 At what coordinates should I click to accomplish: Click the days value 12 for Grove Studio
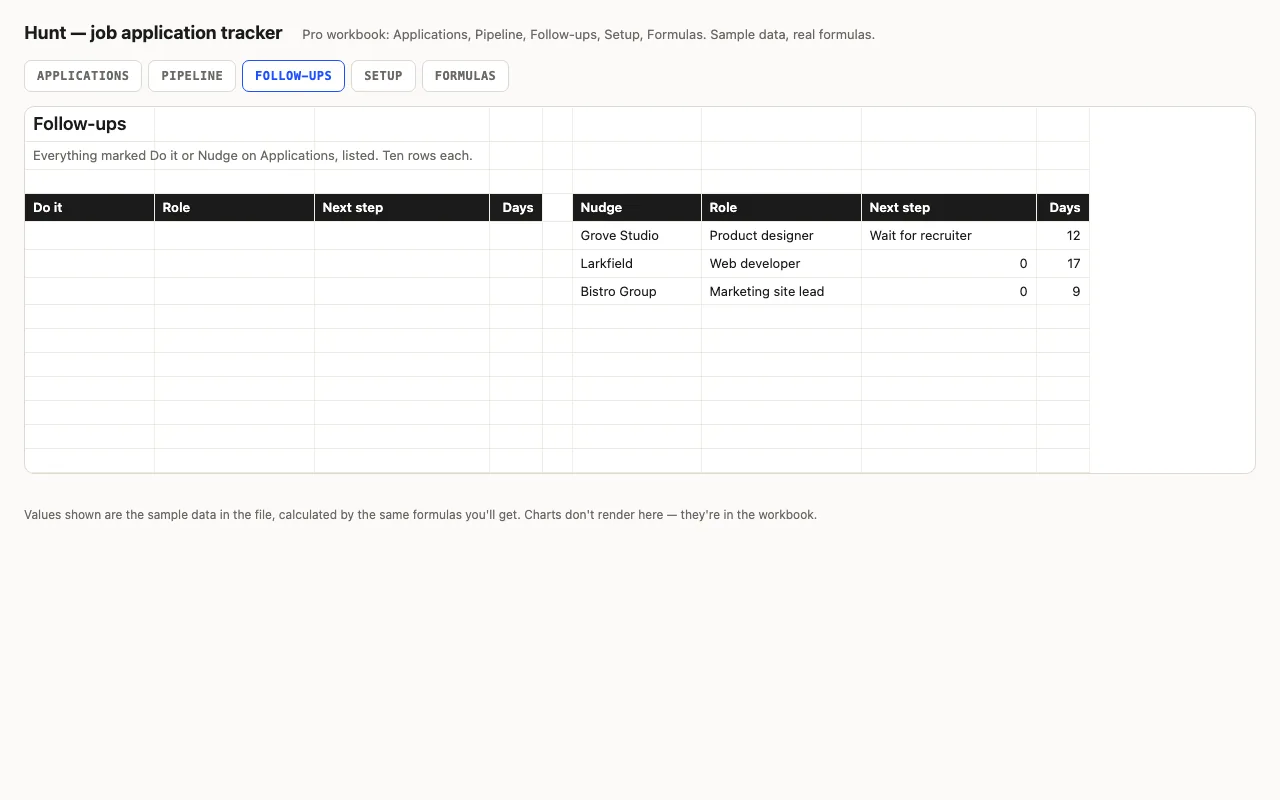[1063, 236]
